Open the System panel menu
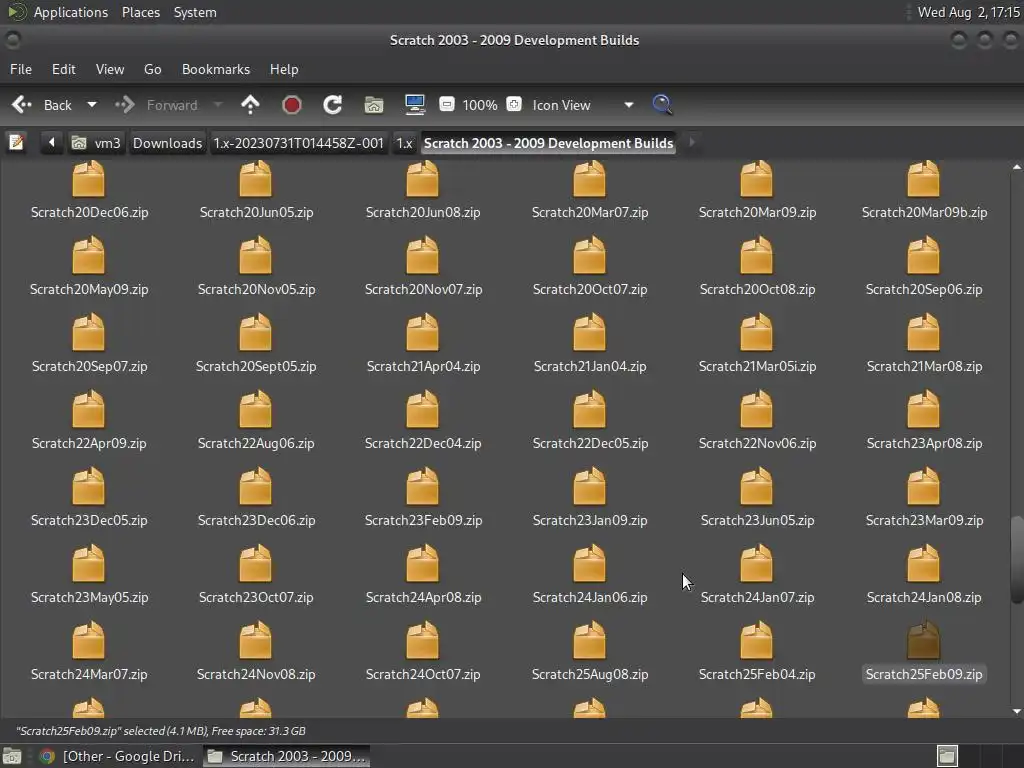Screen dimensions: 1024x768 [195, 12]
